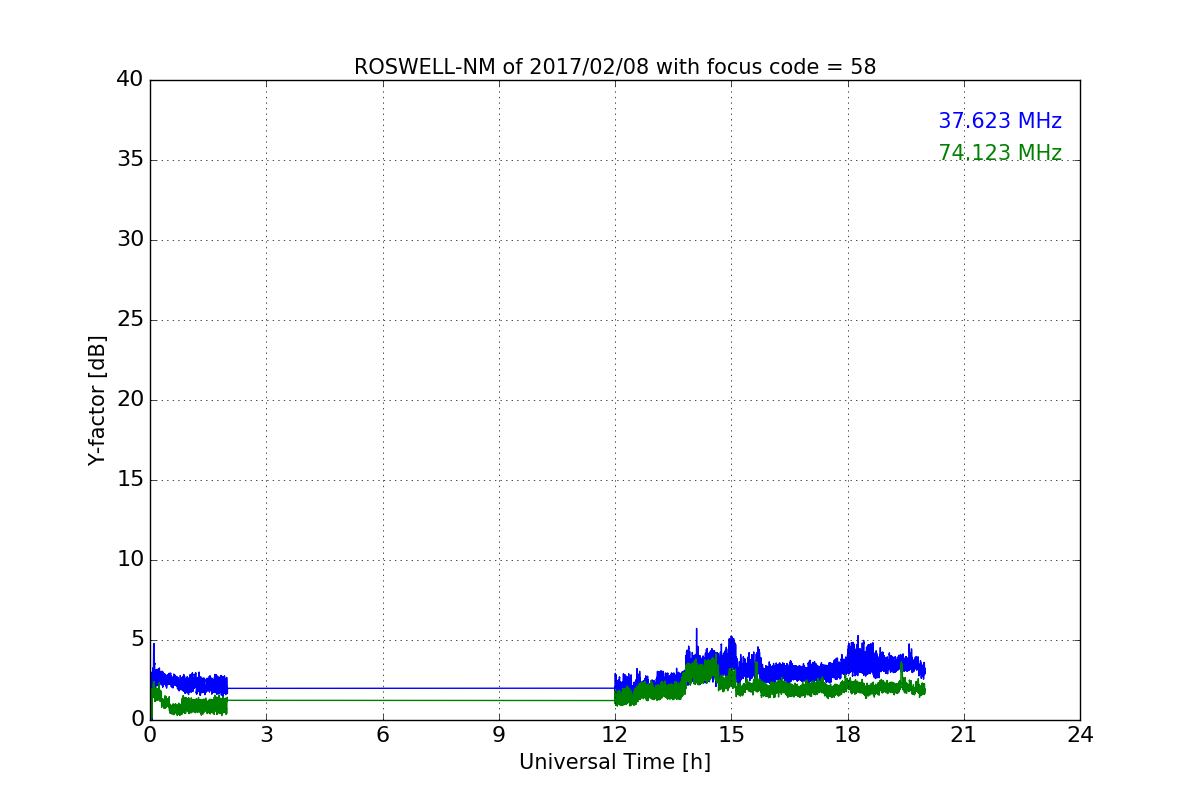1200x800 pixels.
Task: Click the y-axis tick label 15
Action: [x=130, y=480]
